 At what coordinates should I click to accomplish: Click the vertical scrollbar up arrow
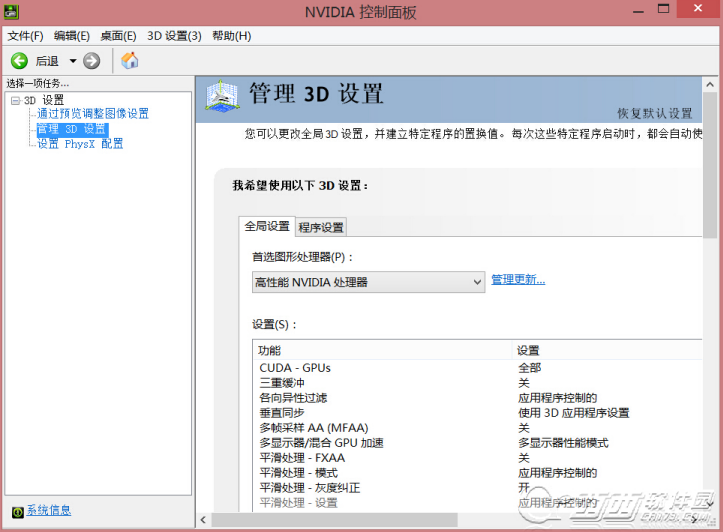(x=710, y=84)
